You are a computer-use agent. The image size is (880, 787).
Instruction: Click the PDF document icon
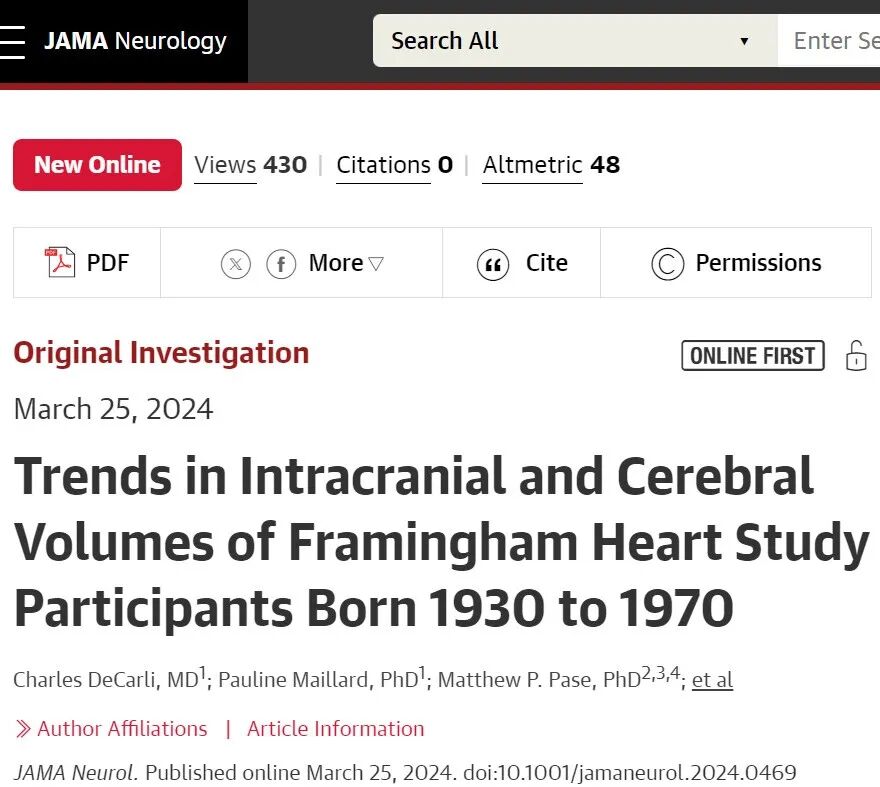60,262
